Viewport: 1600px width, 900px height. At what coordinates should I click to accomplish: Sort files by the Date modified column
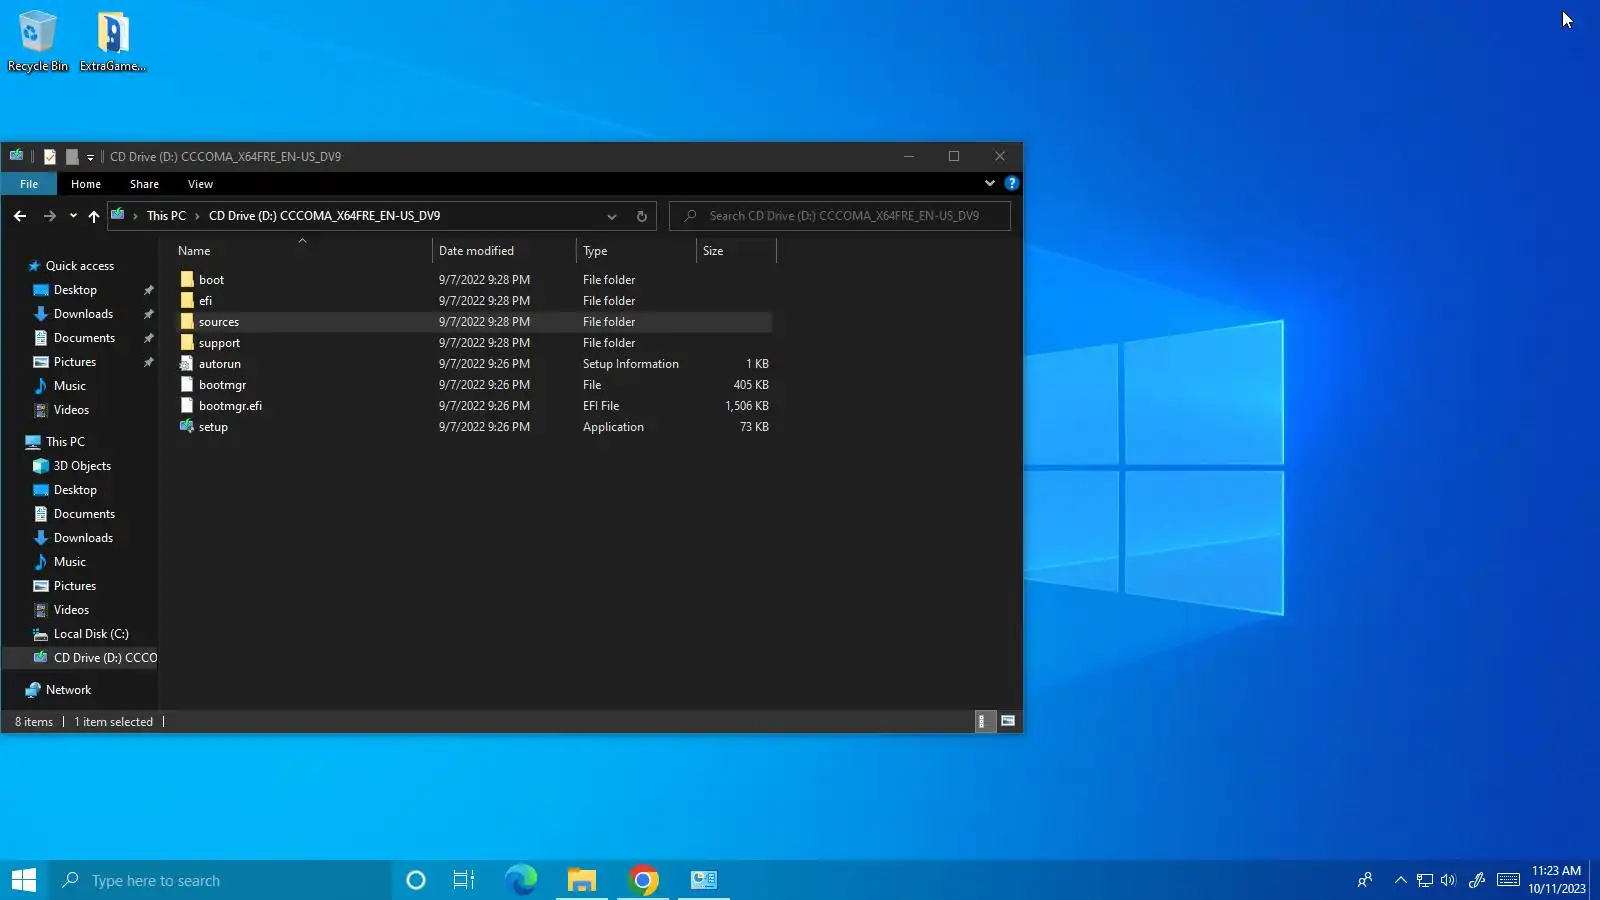tap(505, 251)
